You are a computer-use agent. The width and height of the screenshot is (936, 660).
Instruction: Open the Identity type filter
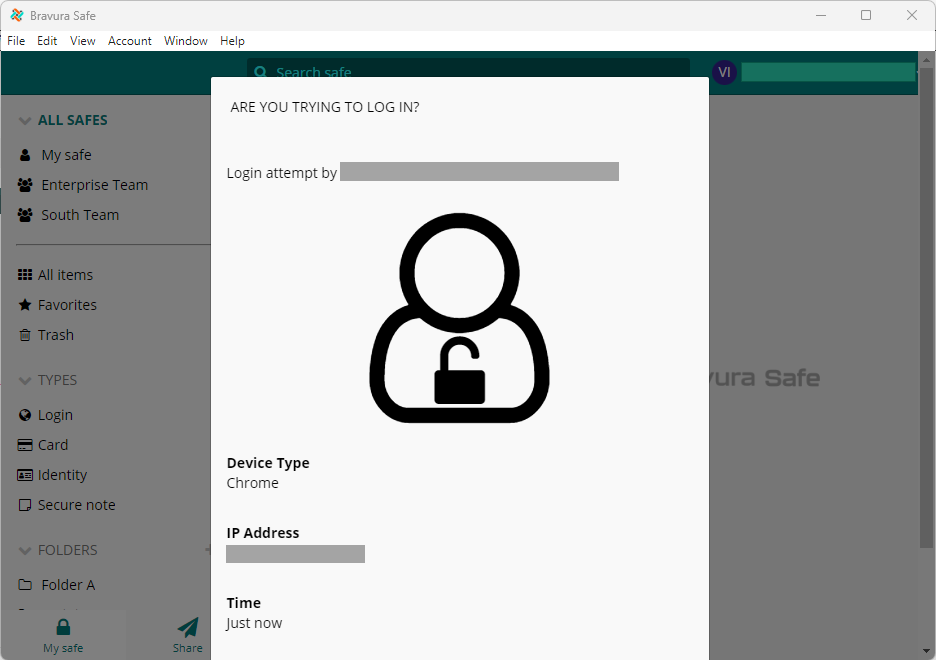[24, 474]
